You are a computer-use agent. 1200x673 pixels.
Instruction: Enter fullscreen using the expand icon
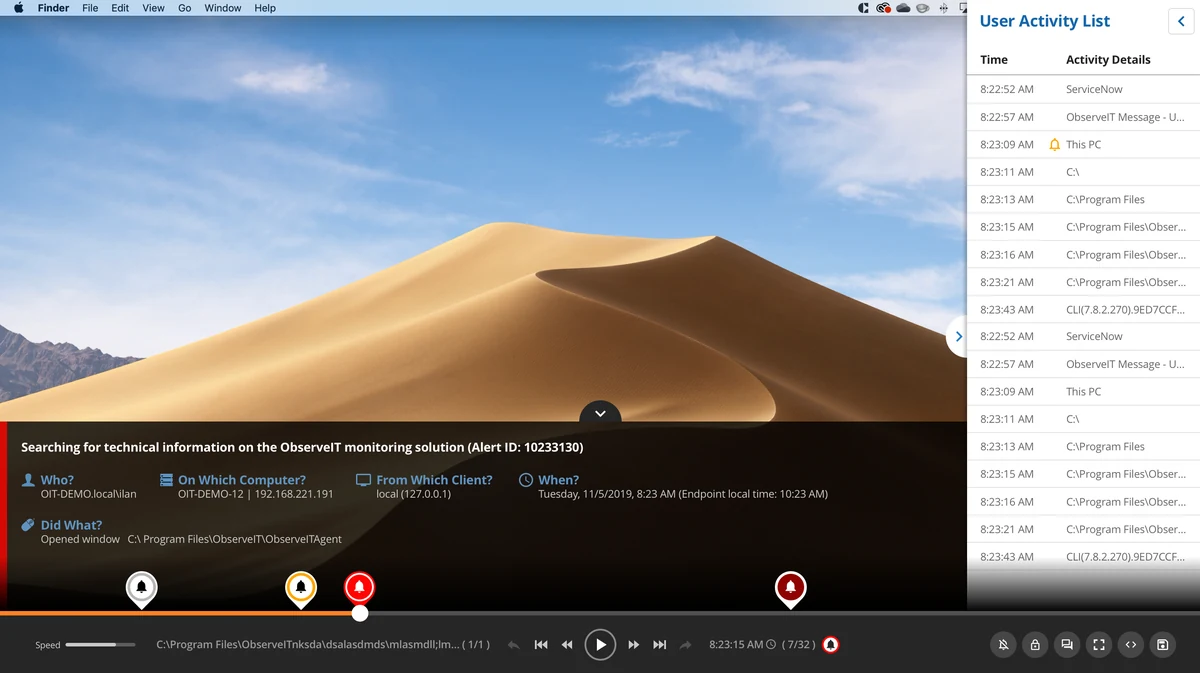1099,645
